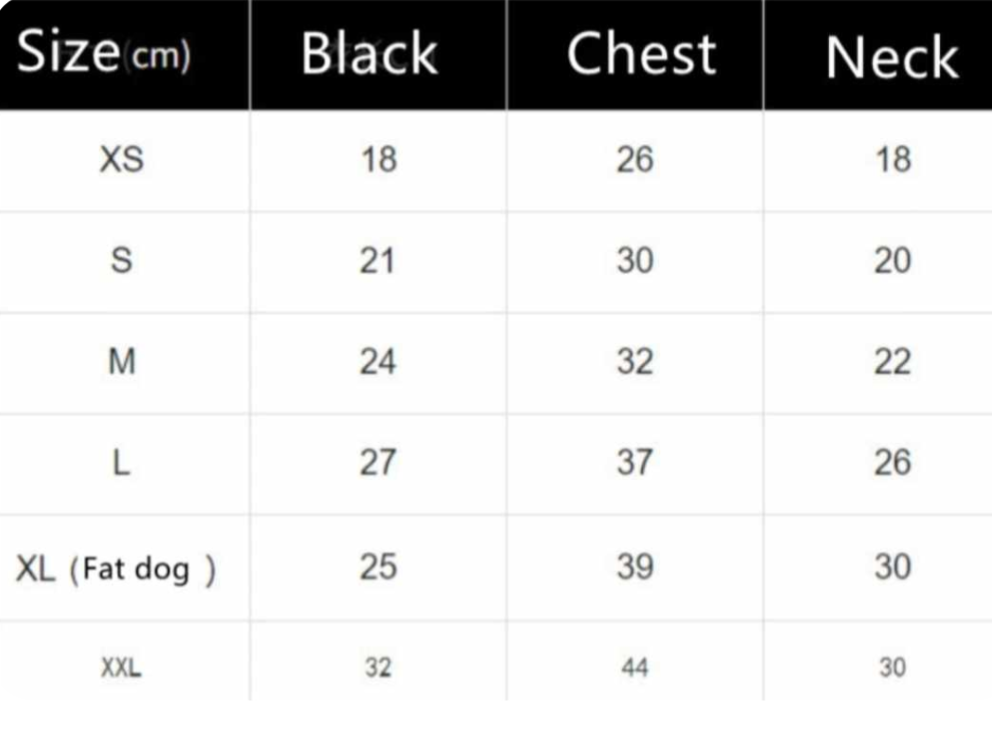Viewport: 992px width, 732px height.
Task: Click the "Size (cm)" column header
Action: click(x=103, y=54)
